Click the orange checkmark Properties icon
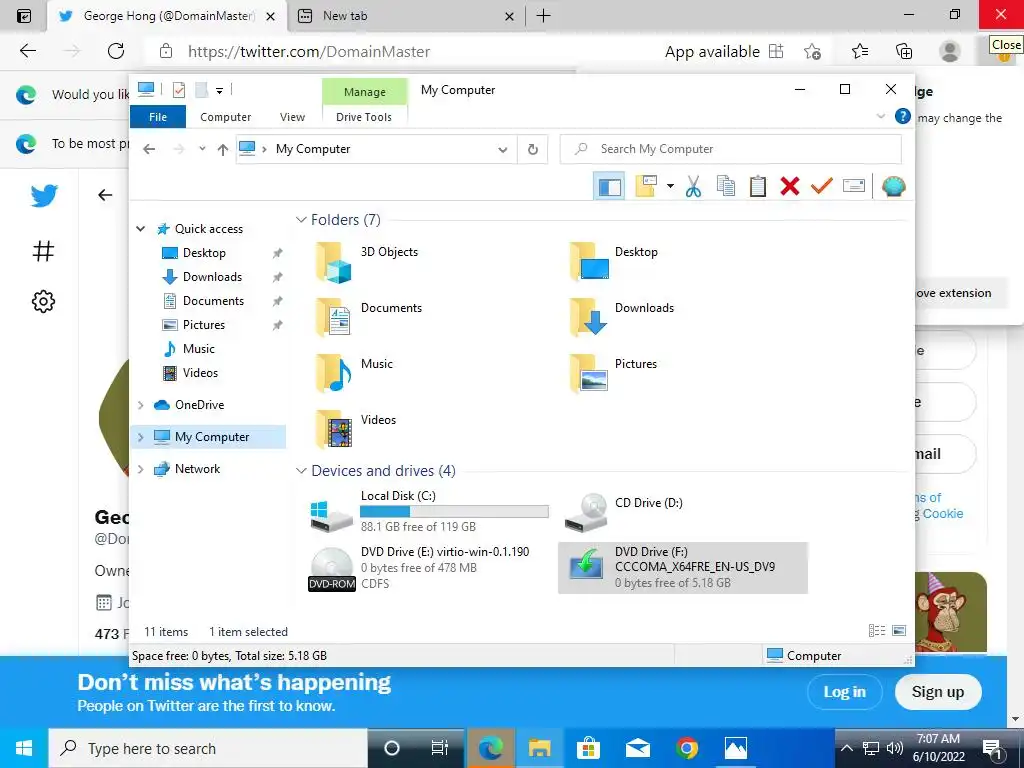The width and height of the screenshot is (1024, 768). (822, 187)
